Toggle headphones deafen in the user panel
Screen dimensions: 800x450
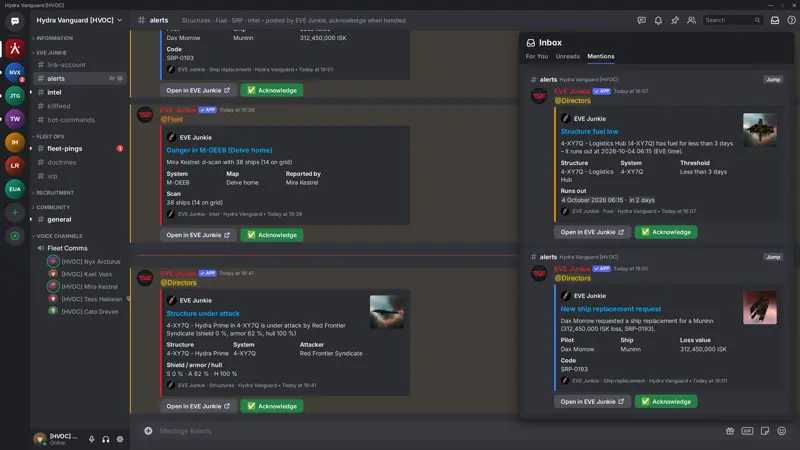point(106,439)
